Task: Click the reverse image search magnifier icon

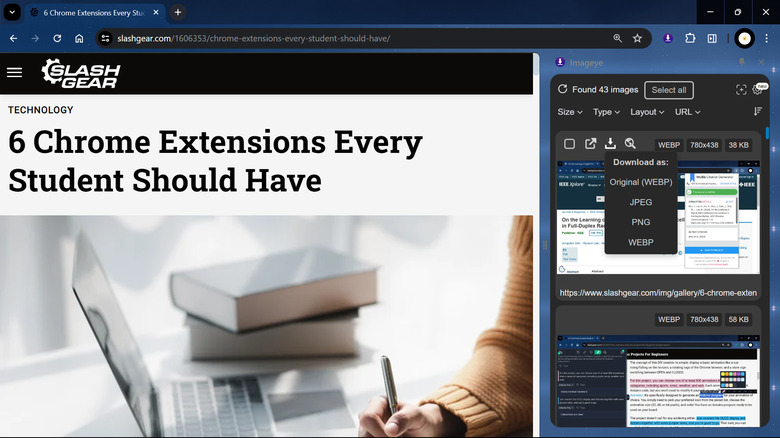Action: pyautogui.click(x=630, y=144)
